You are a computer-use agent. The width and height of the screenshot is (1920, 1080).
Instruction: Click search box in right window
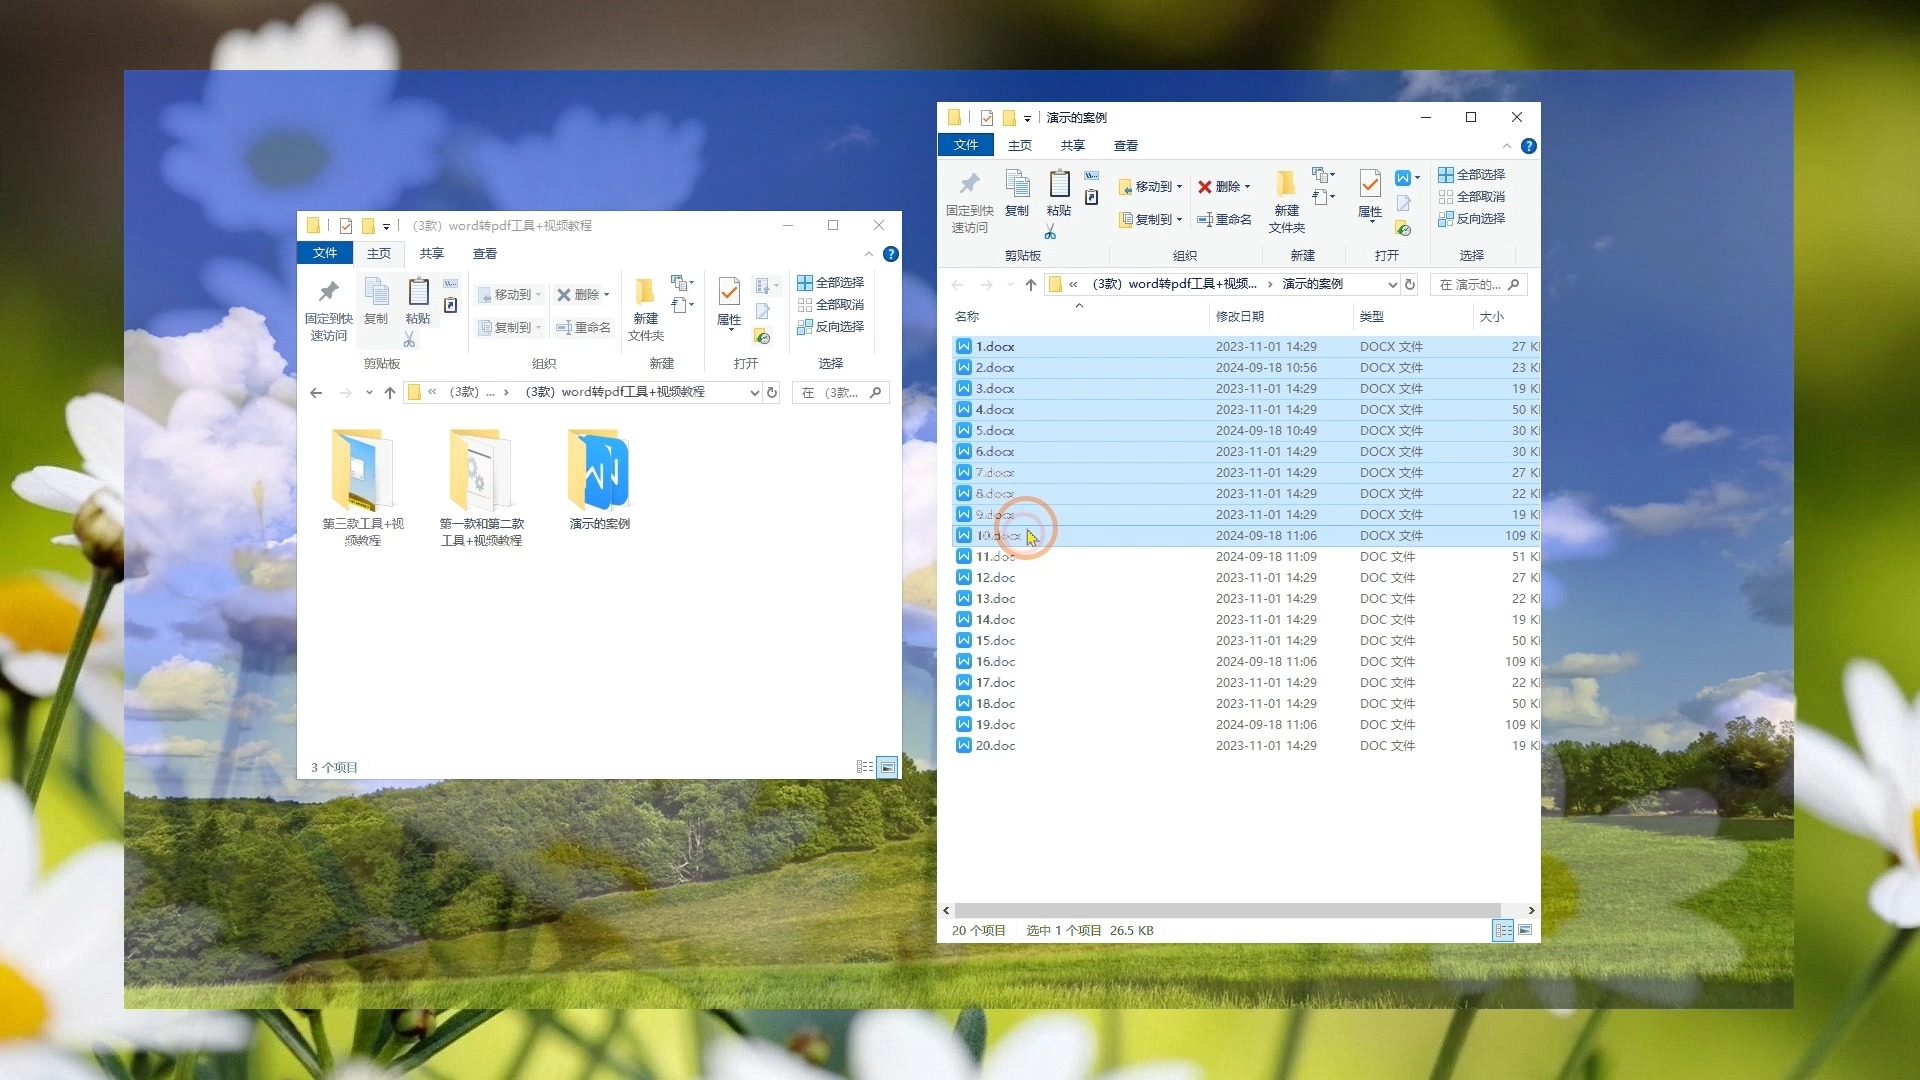(x=1478, y=285)
